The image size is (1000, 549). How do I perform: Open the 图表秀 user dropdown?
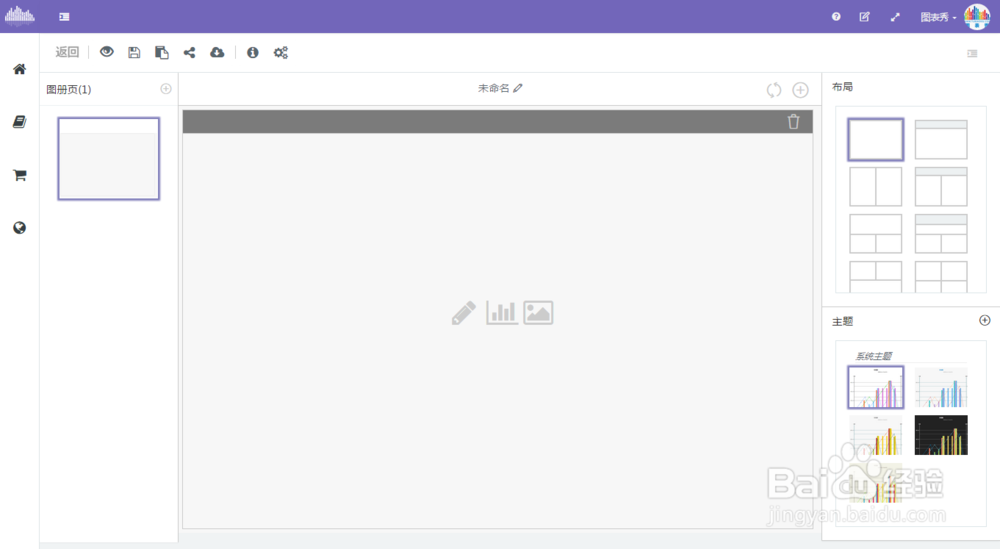click(x=938, y=17)
